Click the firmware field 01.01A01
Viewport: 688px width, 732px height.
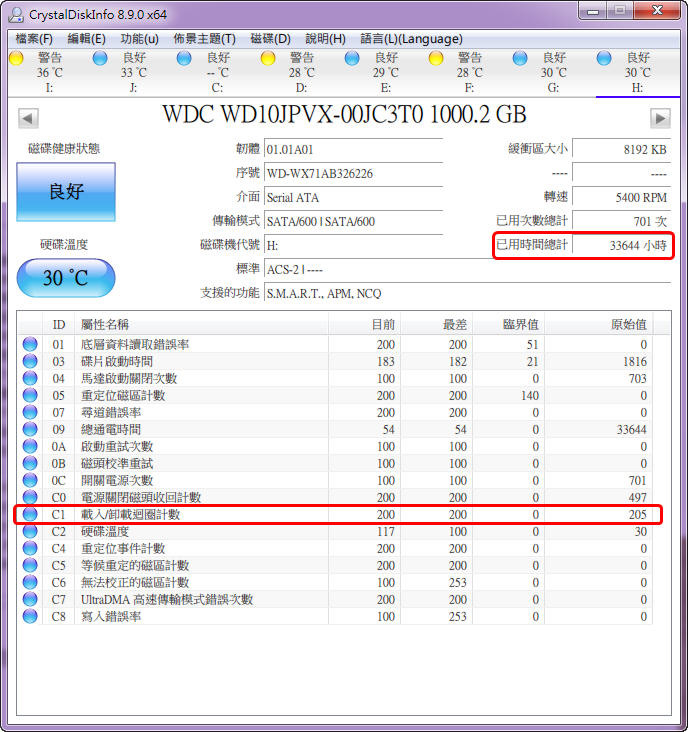pos(353,149)
